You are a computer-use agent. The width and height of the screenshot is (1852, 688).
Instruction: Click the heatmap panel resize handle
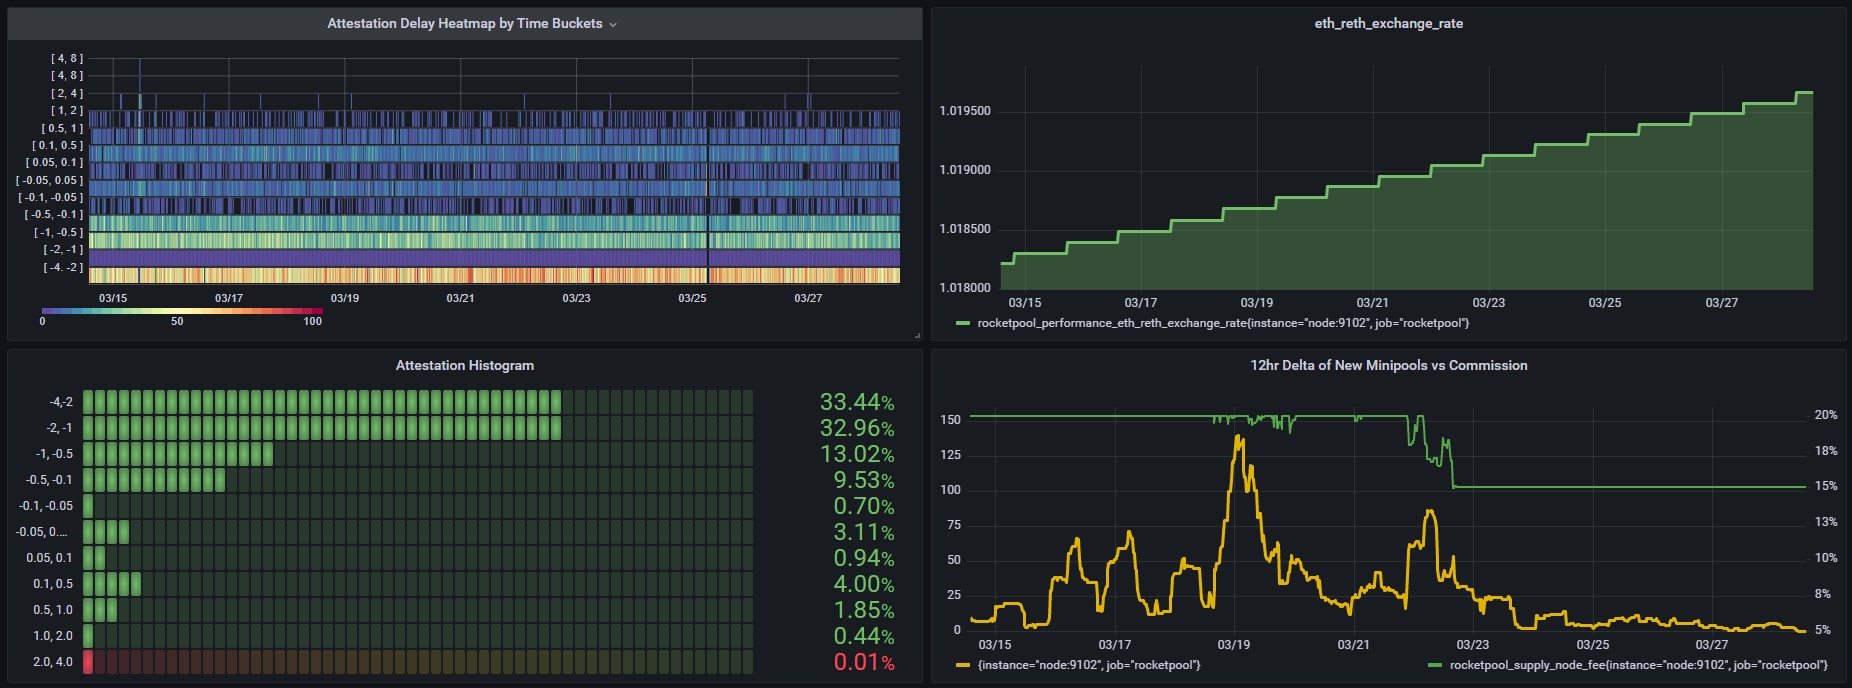pyautogui.click(x=917, y=335)
